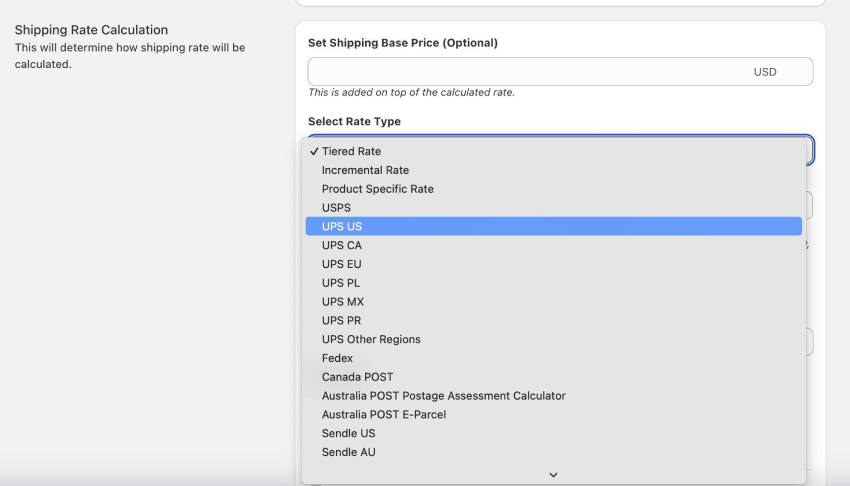Viewport: 850px width, 486px height.
Task: Choose UPS Other Regions
Action: [553, 339]
